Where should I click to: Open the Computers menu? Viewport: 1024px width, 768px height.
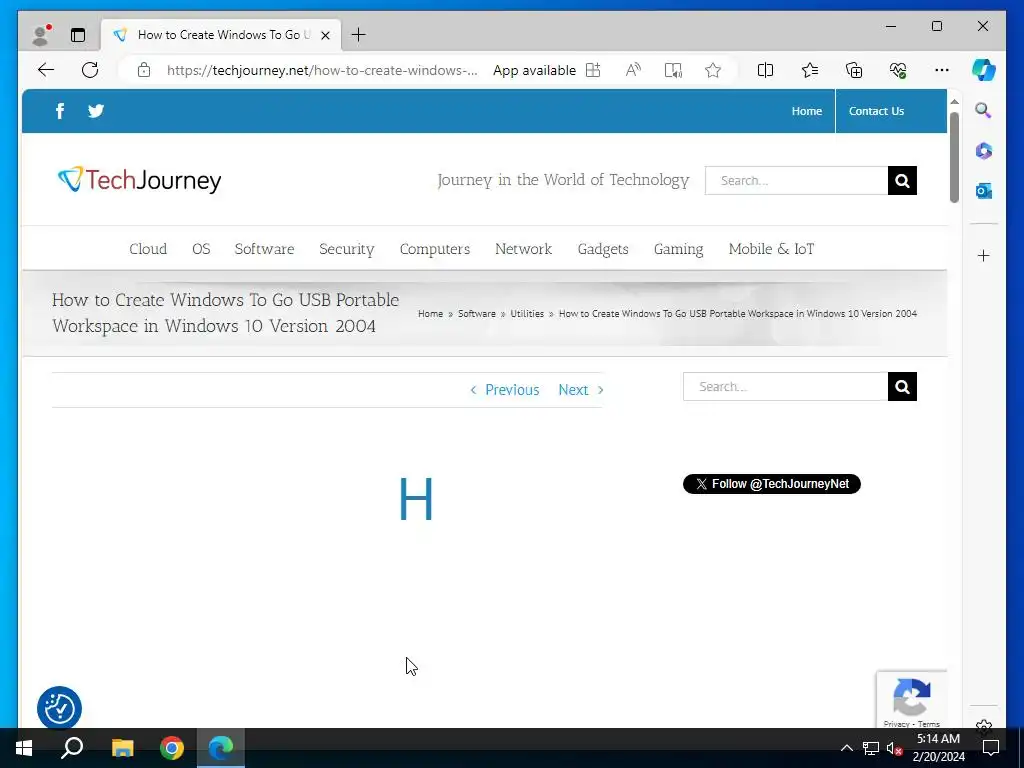point(435,249)
